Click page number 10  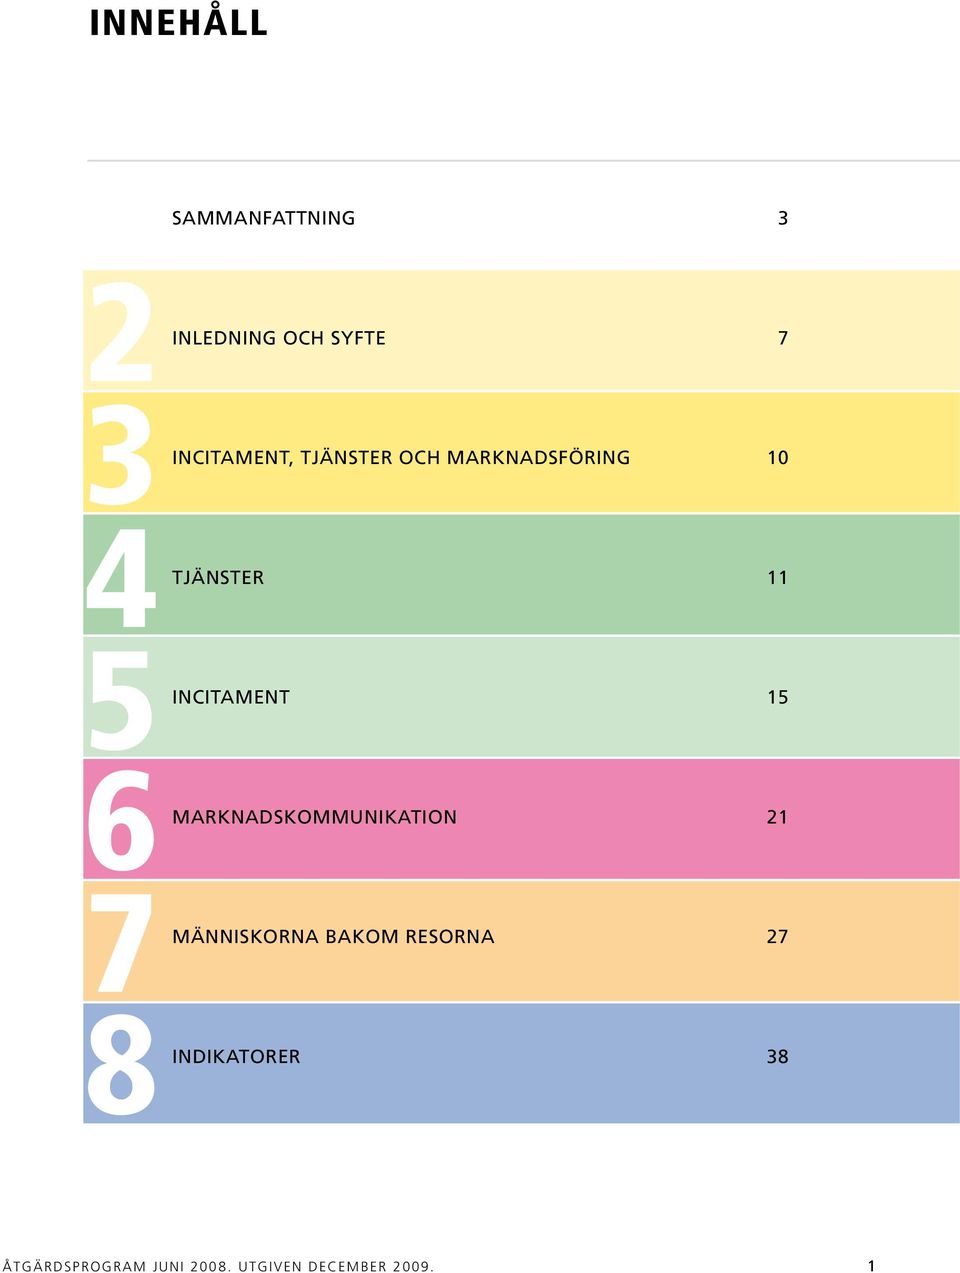[778, 458]
